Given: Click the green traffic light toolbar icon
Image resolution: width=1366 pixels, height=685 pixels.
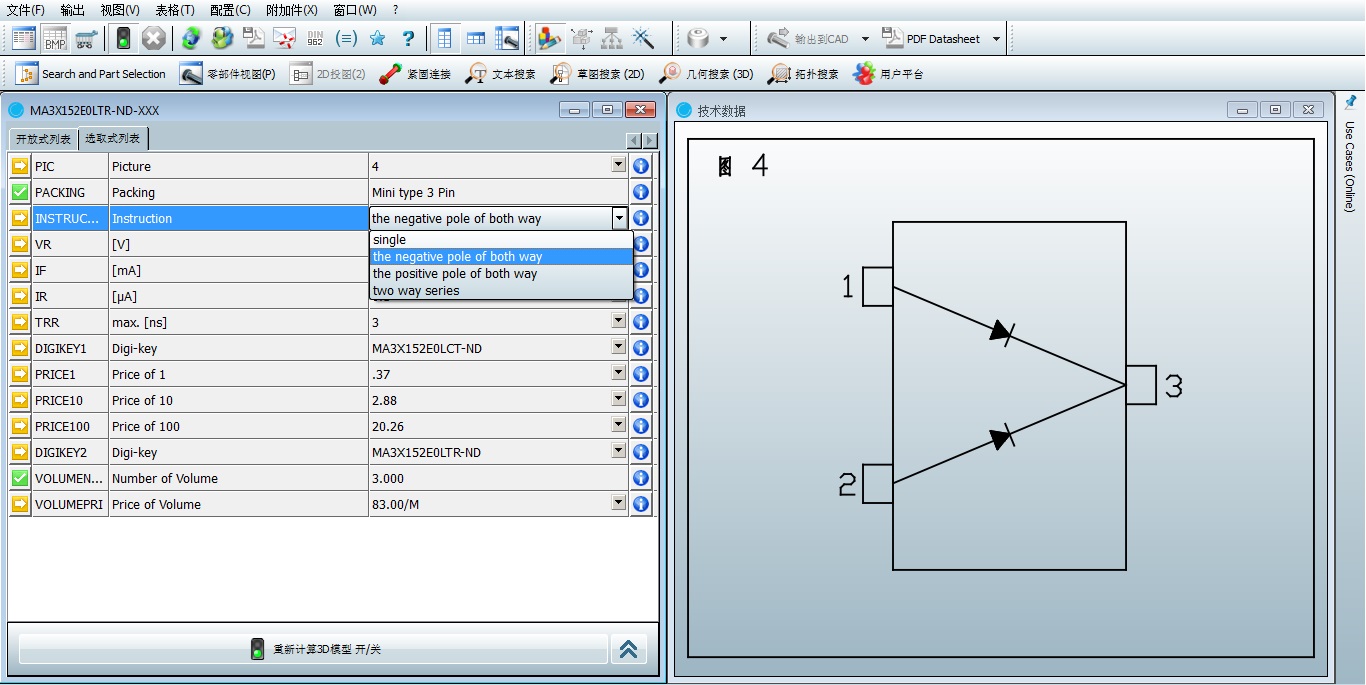Looking at the screenshot, I should tap(123, 39).
